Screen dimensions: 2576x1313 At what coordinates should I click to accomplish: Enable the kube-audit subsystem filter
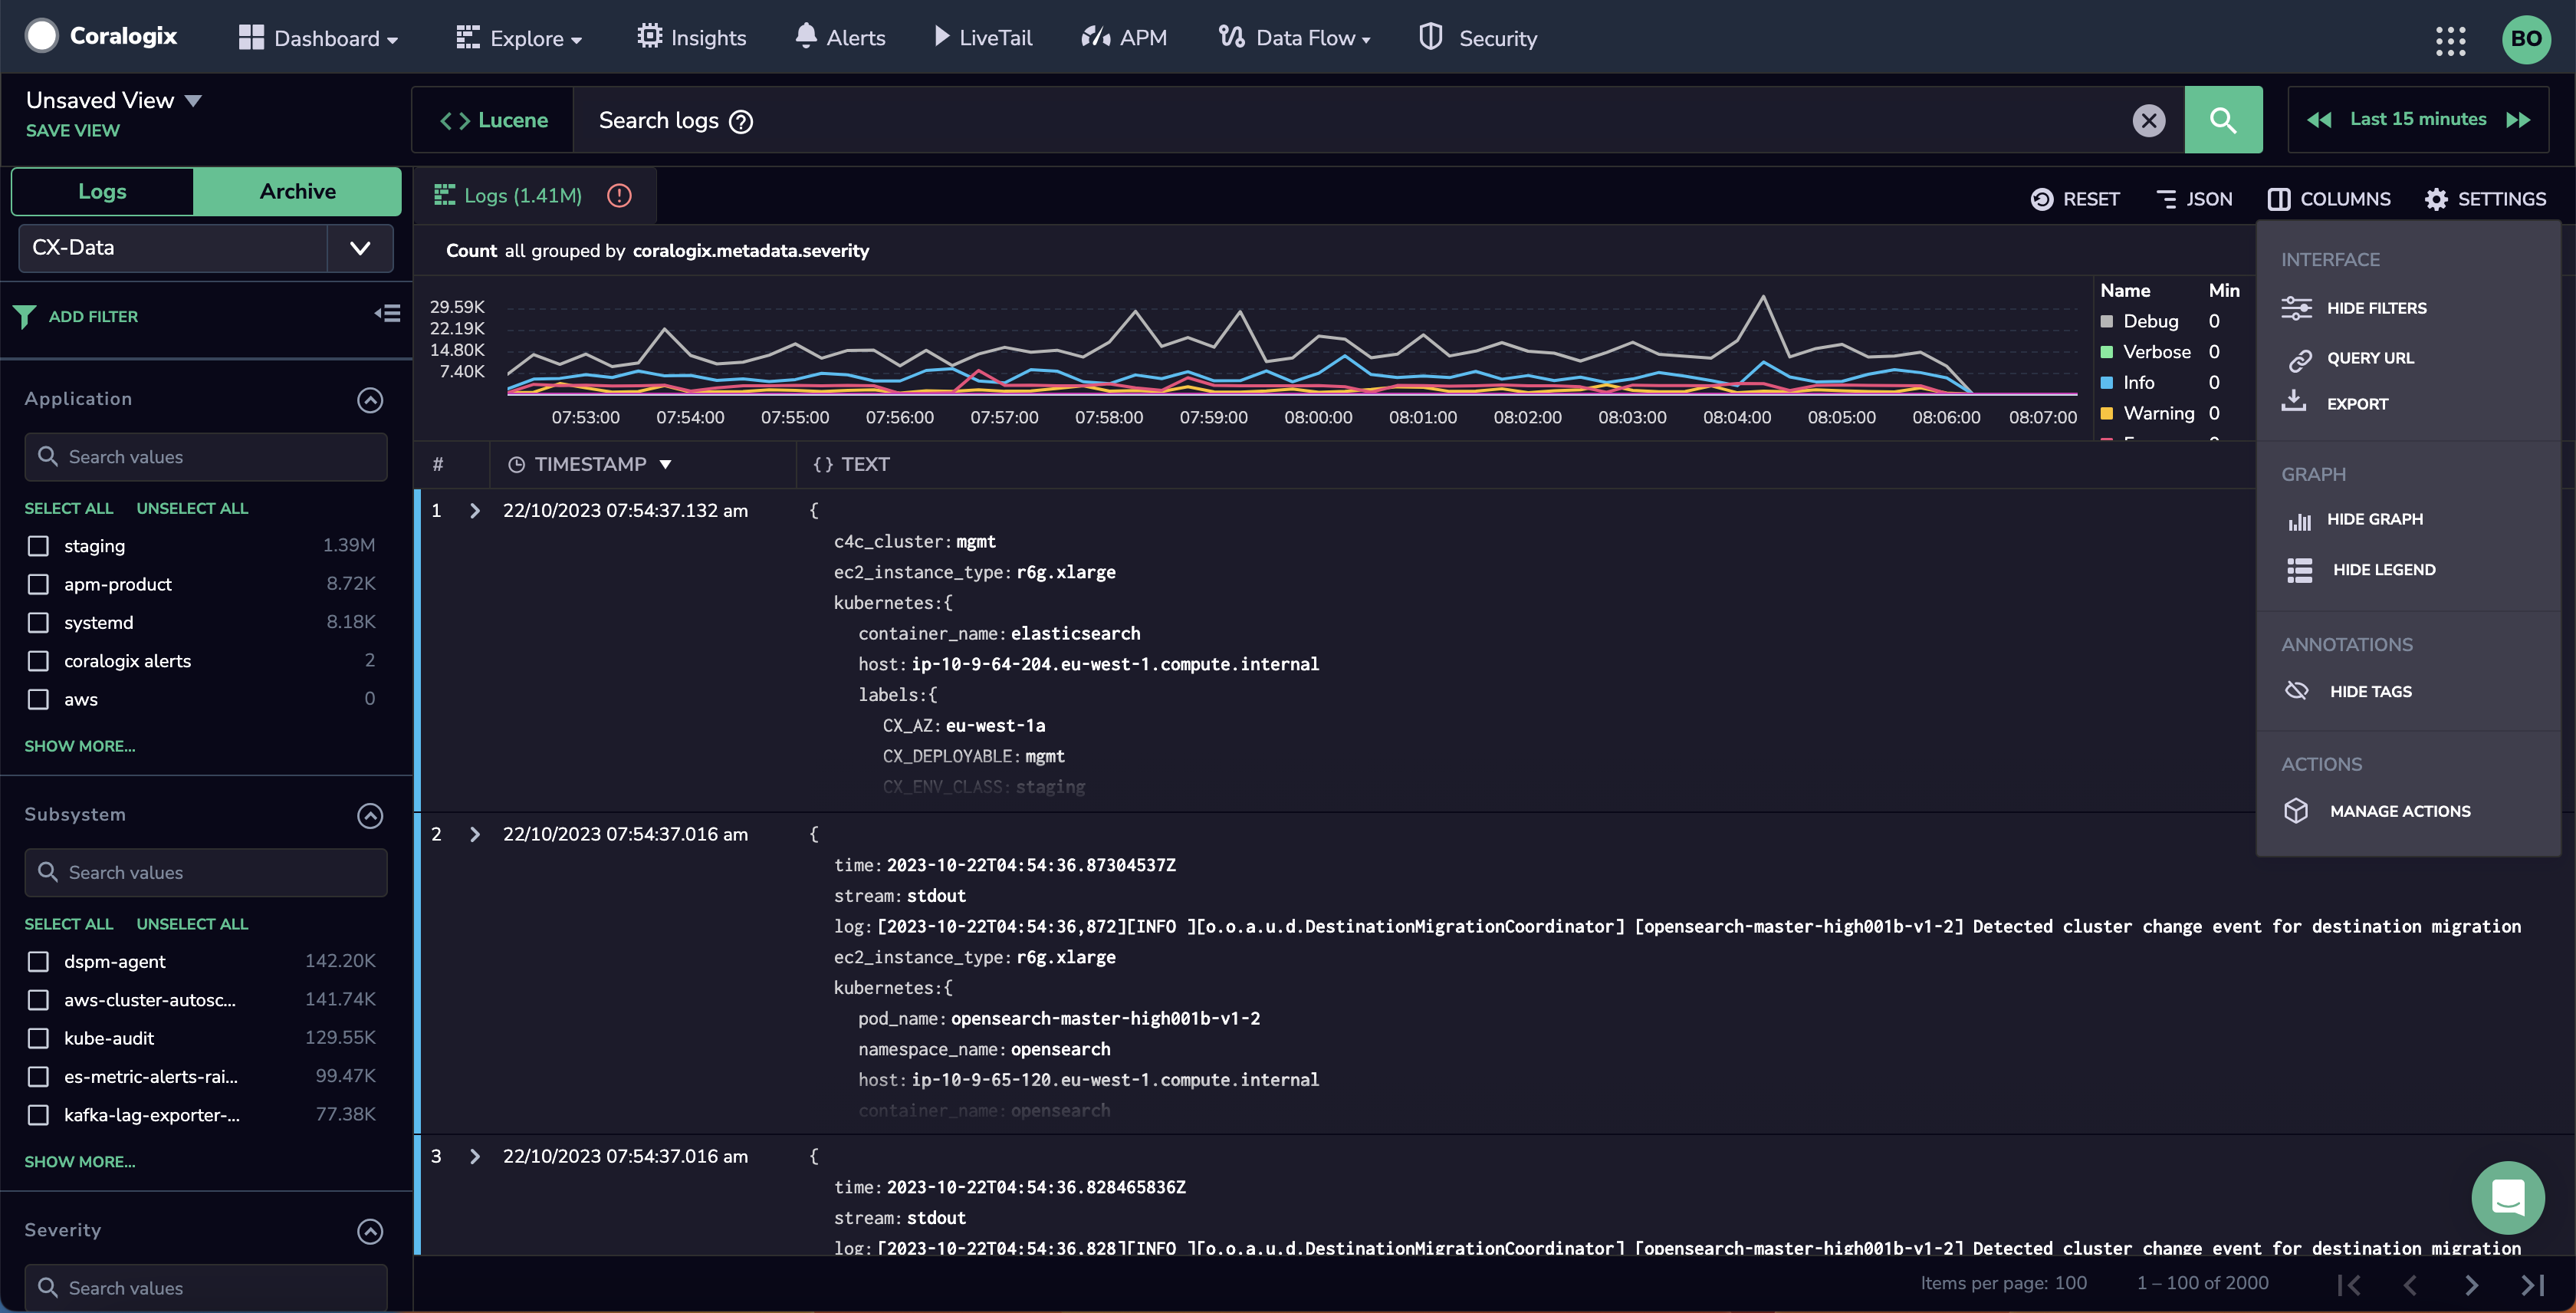point(37,1038)
